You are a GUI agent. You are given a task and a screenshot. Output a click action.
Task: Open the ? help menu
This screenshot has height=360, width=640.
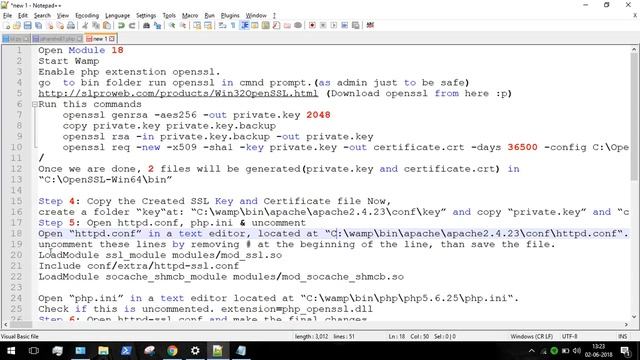click(x=274, y=16)
